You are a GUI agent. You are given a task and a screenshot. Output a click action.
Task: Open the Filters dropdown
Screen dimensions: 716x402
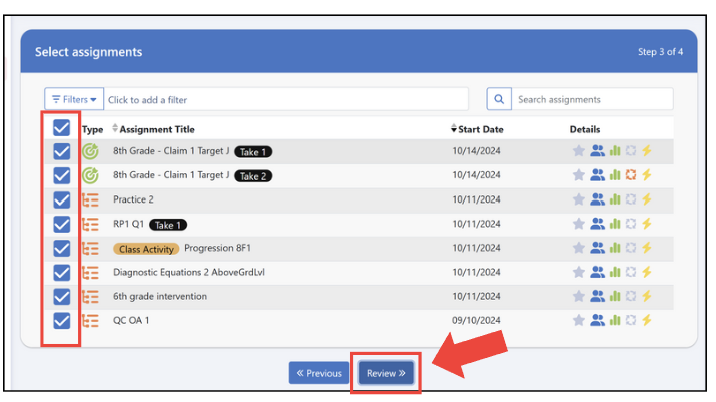[74, 99]
